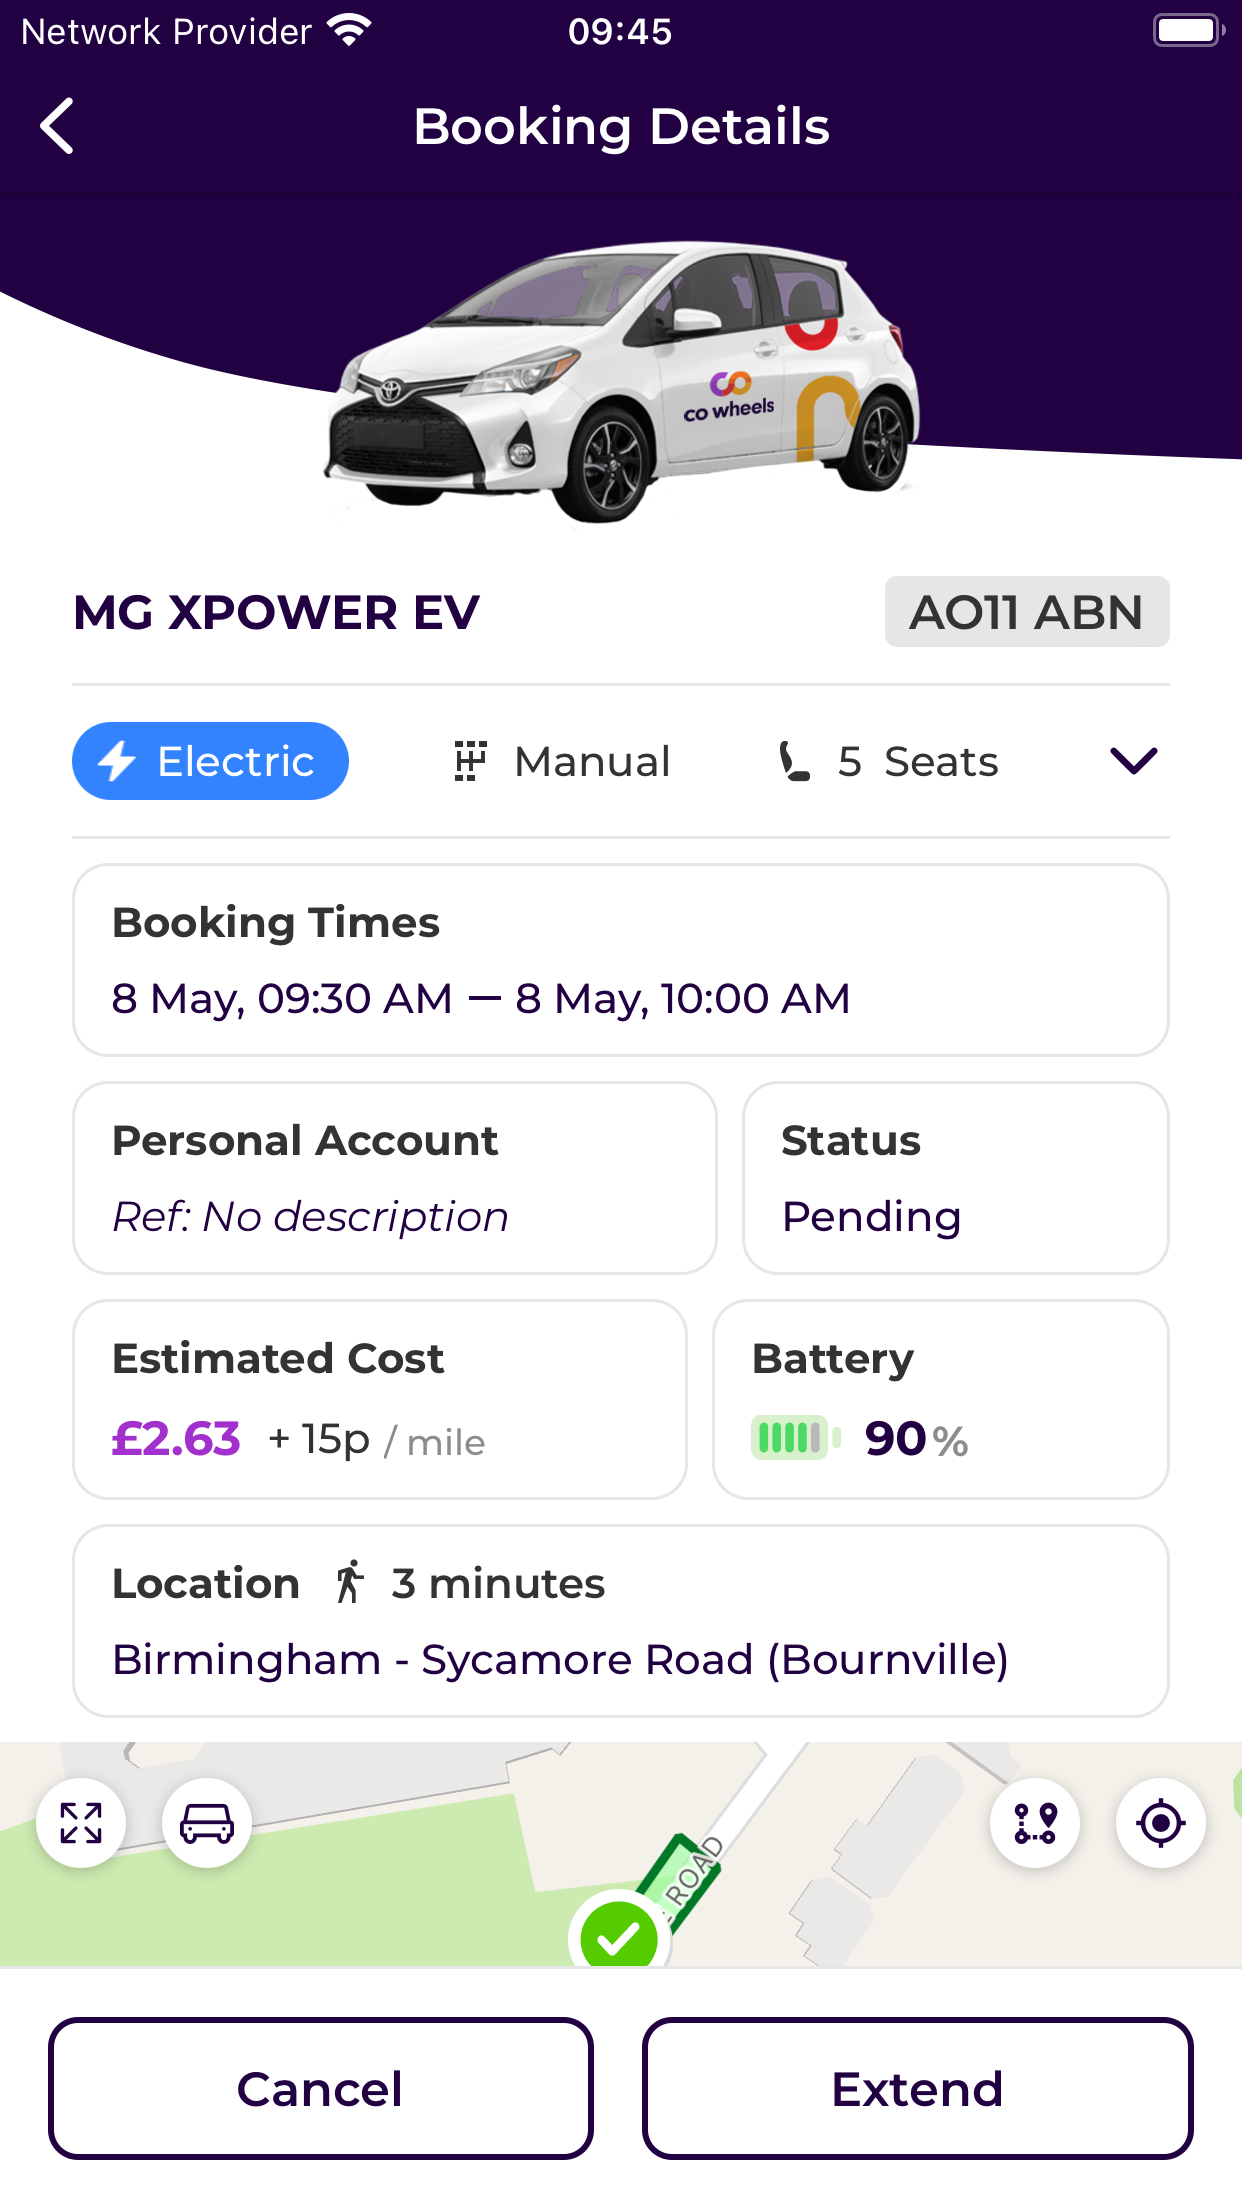Tap the car icon on the map
Screen dimensions: 1242x2208
207,1823
